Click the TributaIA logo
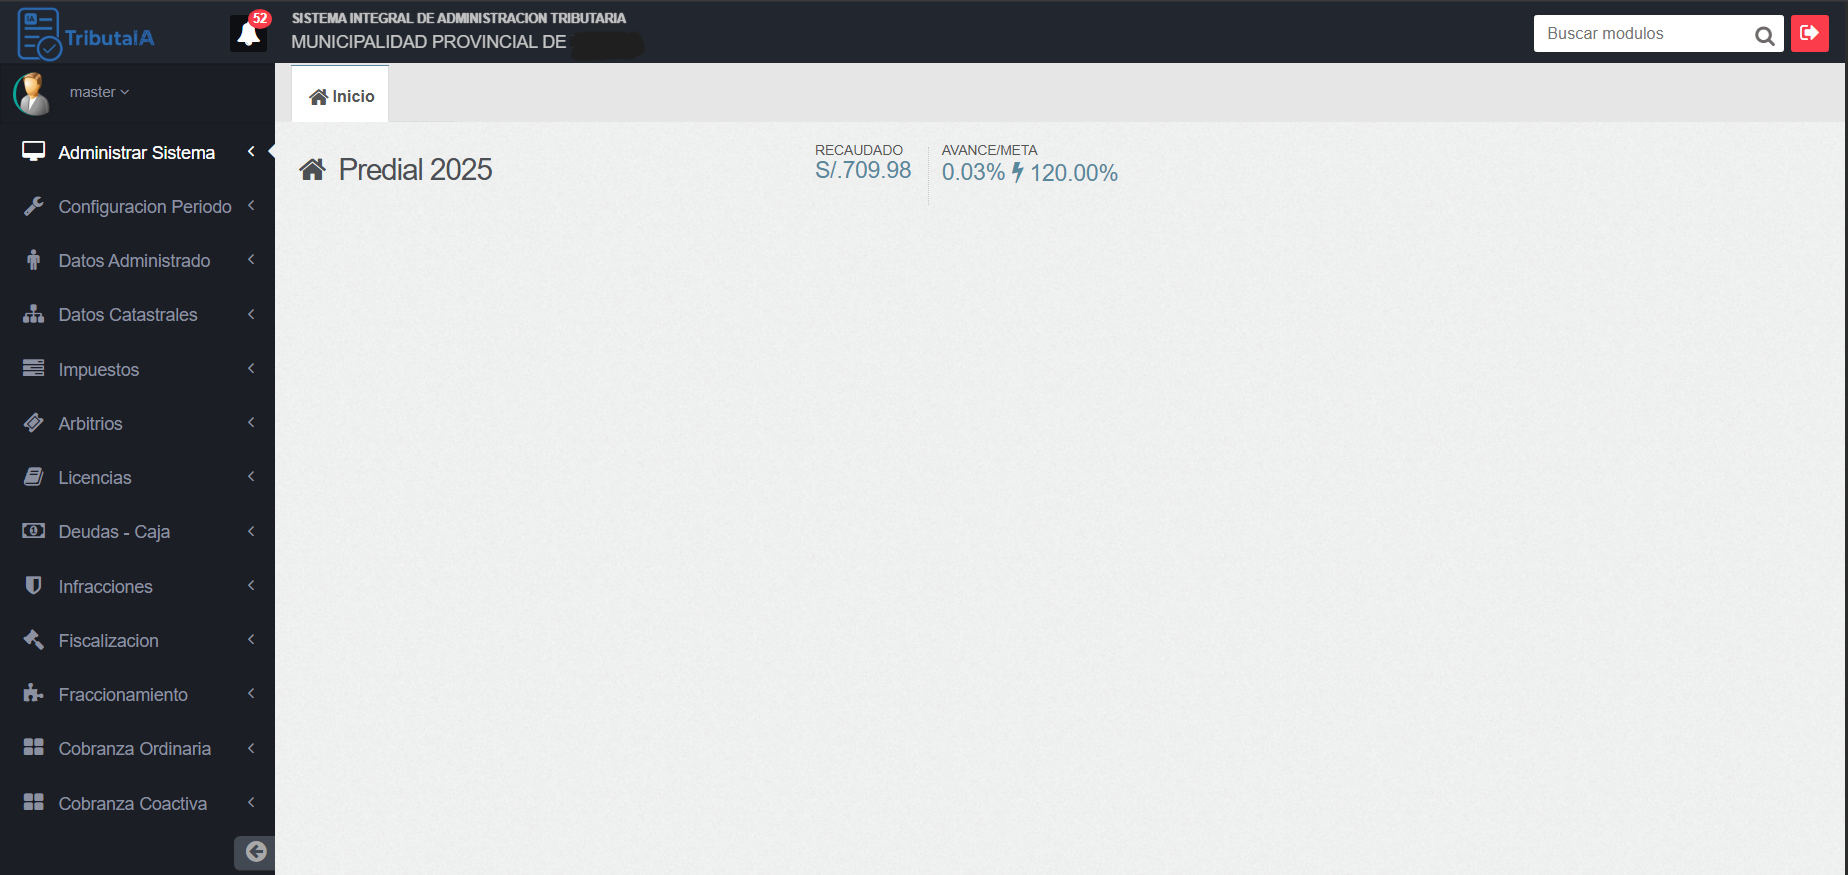 [86, 35]
